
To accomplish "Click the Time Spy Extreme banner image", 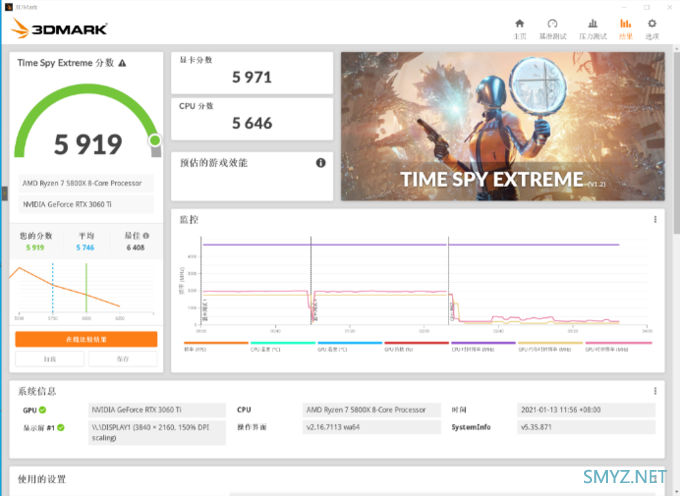I will point(503,126).
